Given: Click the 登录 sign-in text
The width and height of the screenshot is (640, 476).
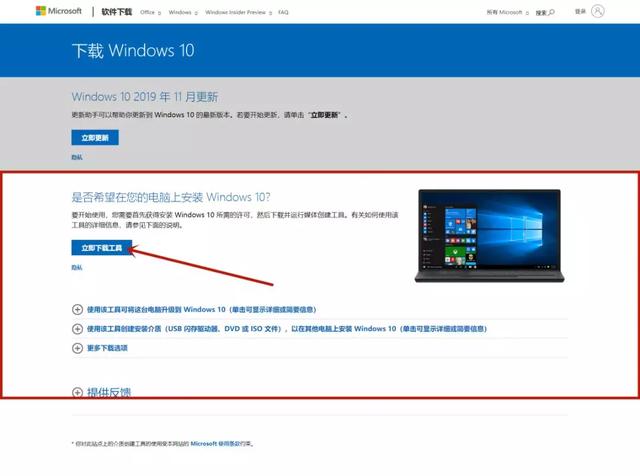Looking at the screenshot, I should (580, 11).
